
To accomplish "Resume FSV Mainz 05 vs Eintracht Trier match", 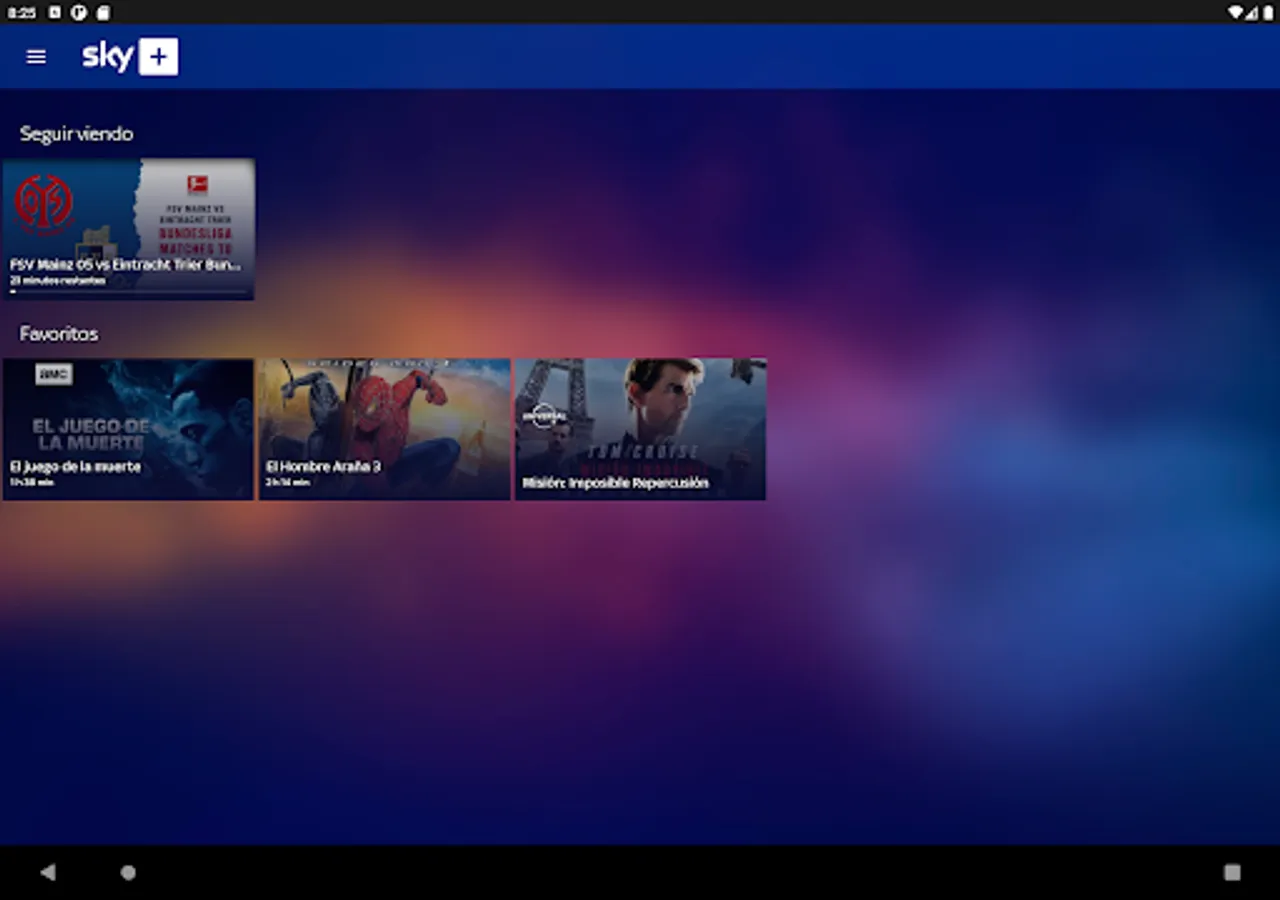I will point(128,229).
